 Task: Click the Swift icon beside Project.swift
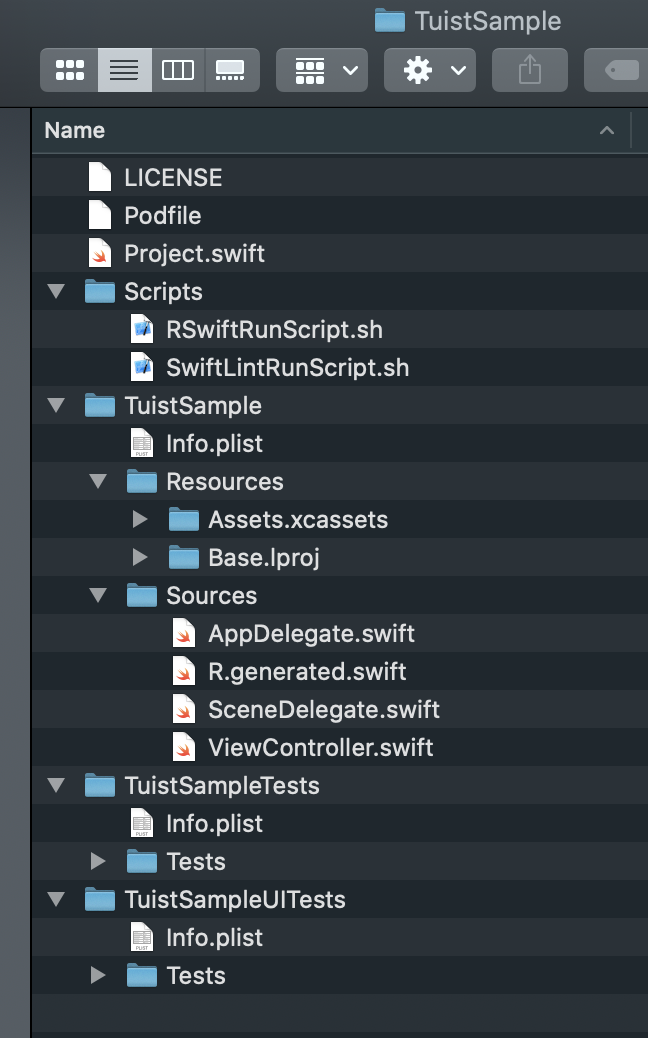point(99,253)
